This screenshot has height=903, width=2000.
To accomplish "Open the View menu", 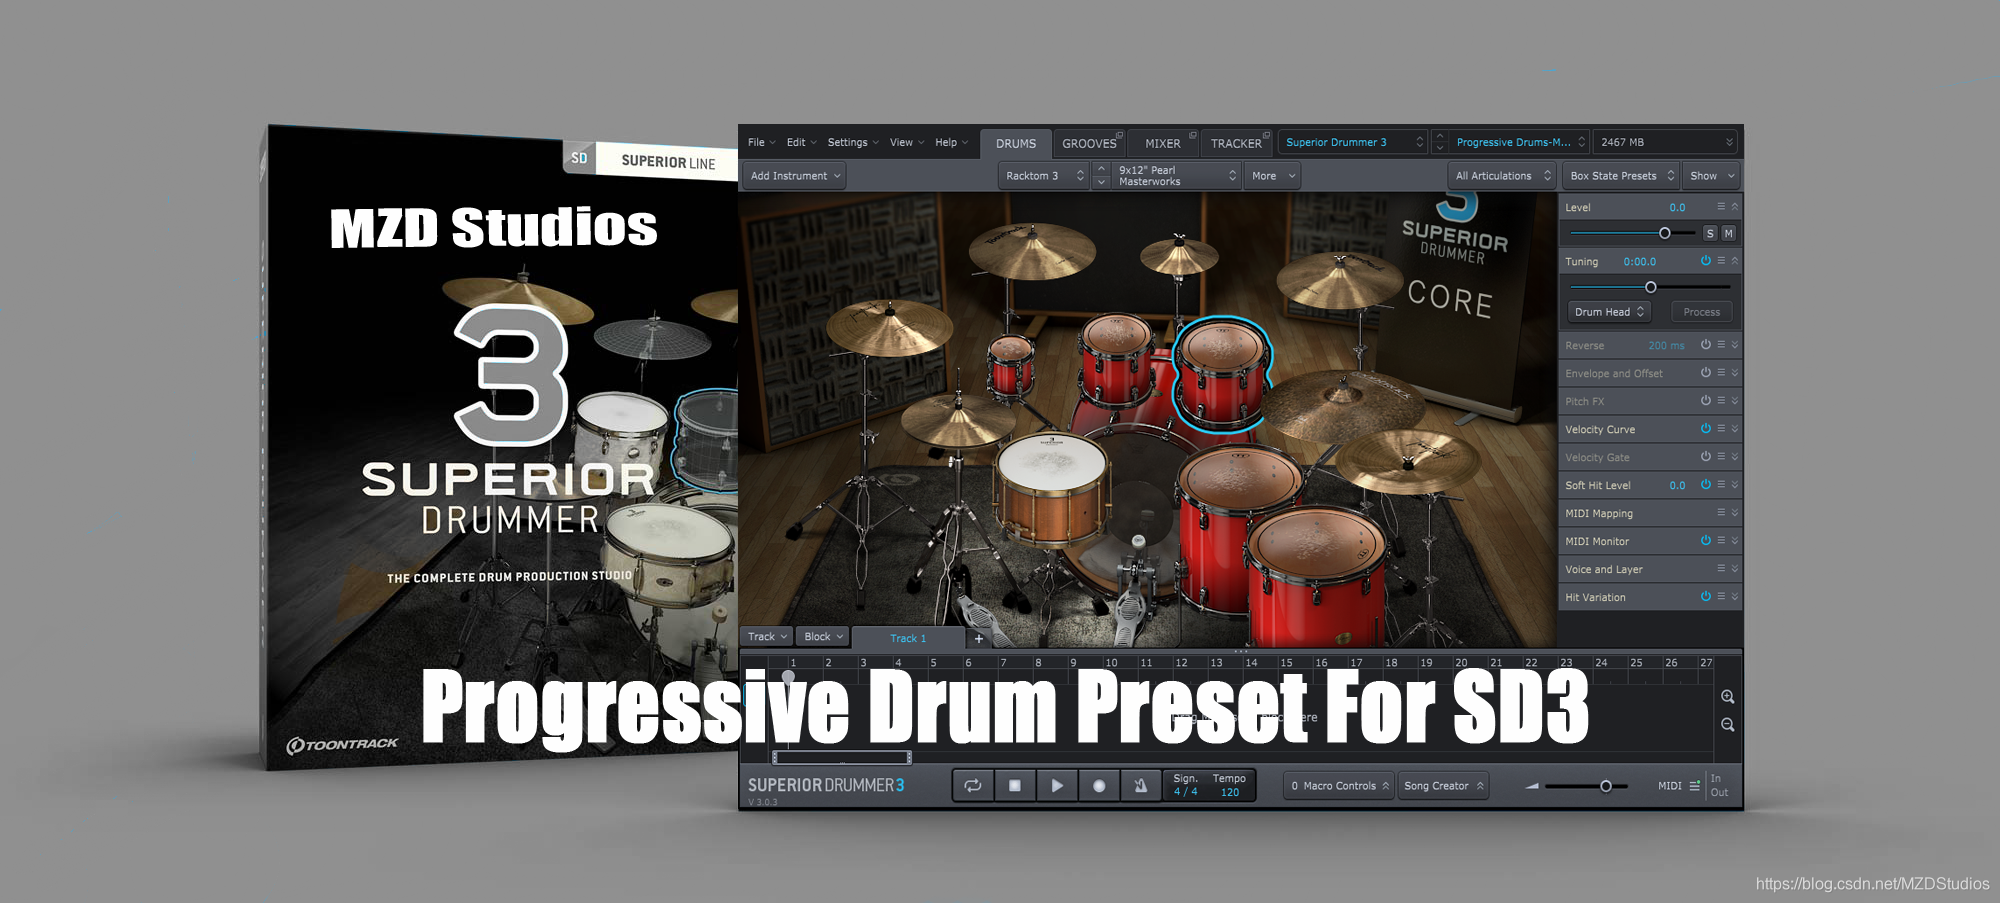I will point(907,142).
